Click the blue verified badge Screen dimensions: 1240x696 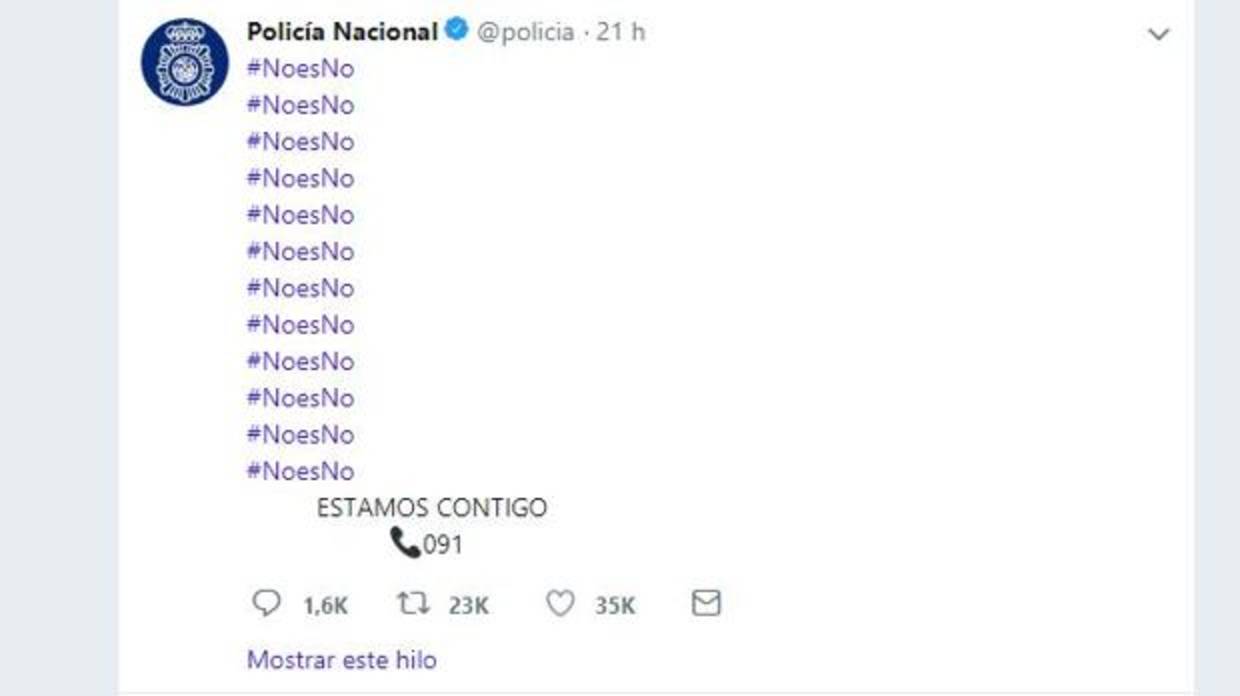(456, 31)
